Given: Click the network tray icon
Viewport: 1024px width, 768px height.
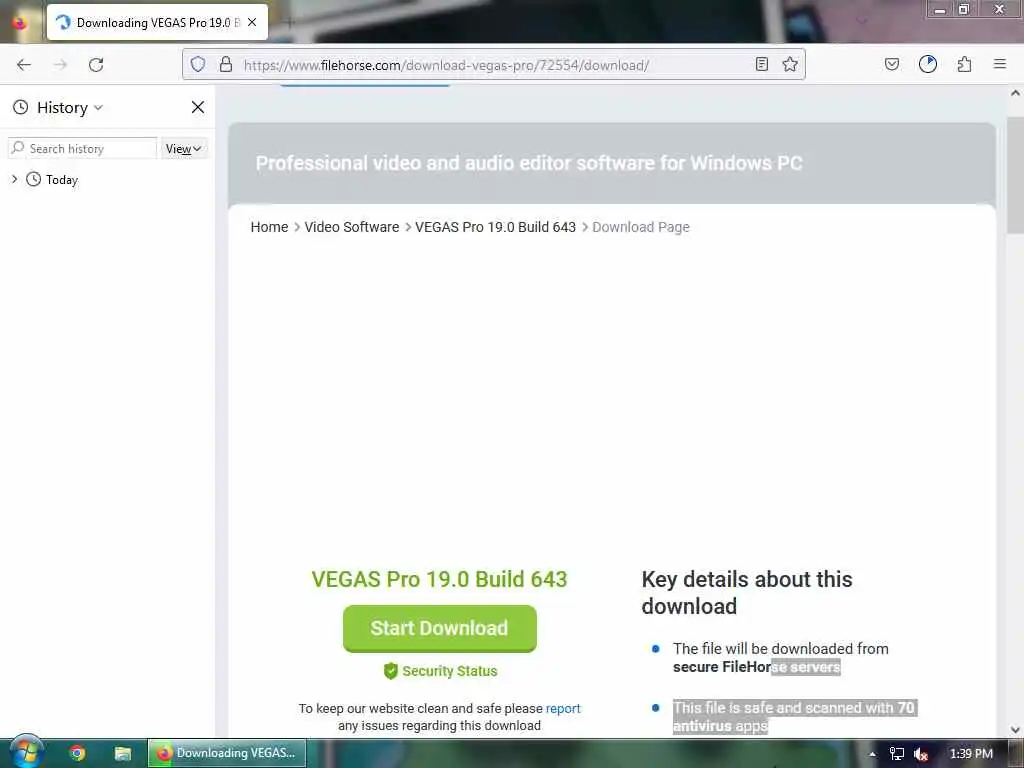Looking at the screenshot, I should point(897,754).
